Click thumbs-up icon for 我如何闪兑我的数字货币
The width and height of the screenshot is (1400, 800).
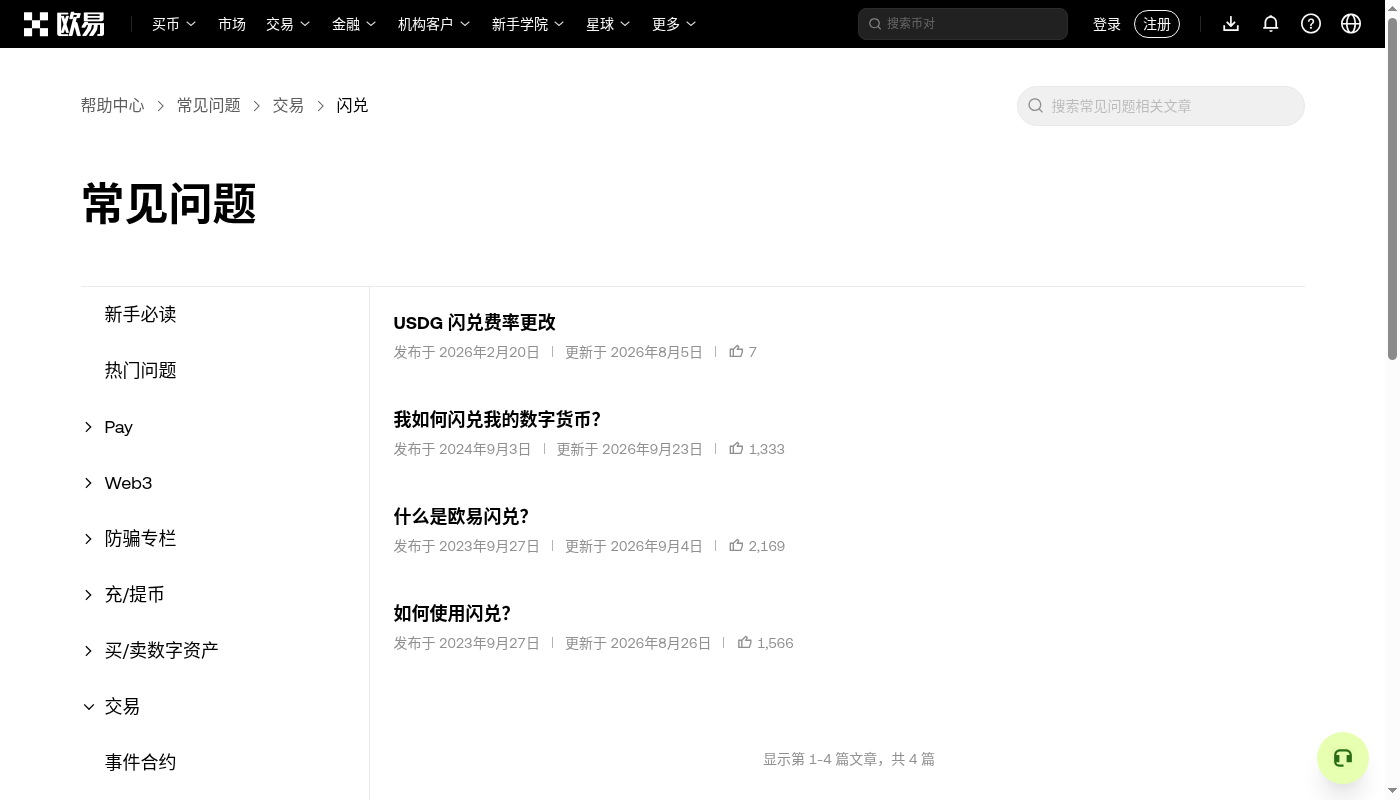[737, 449]
